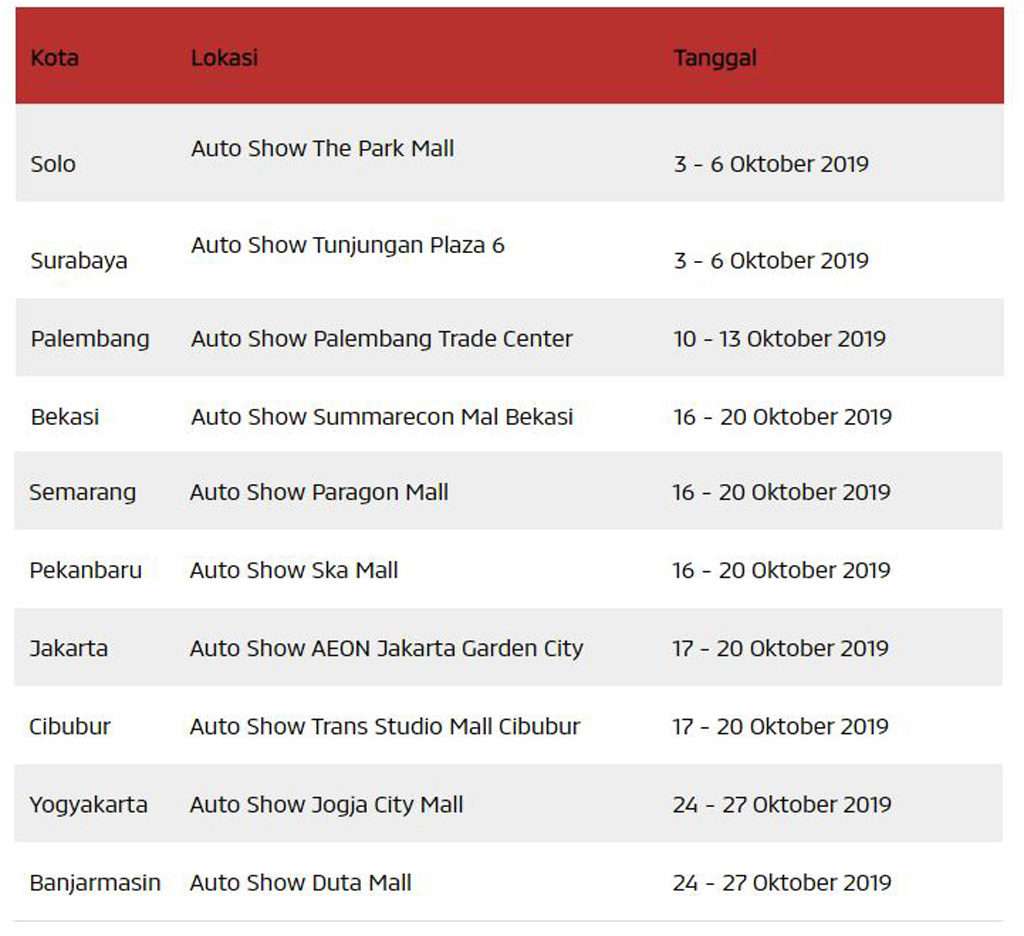Select Auto Show Paragon Mall entry

point(319,492)
